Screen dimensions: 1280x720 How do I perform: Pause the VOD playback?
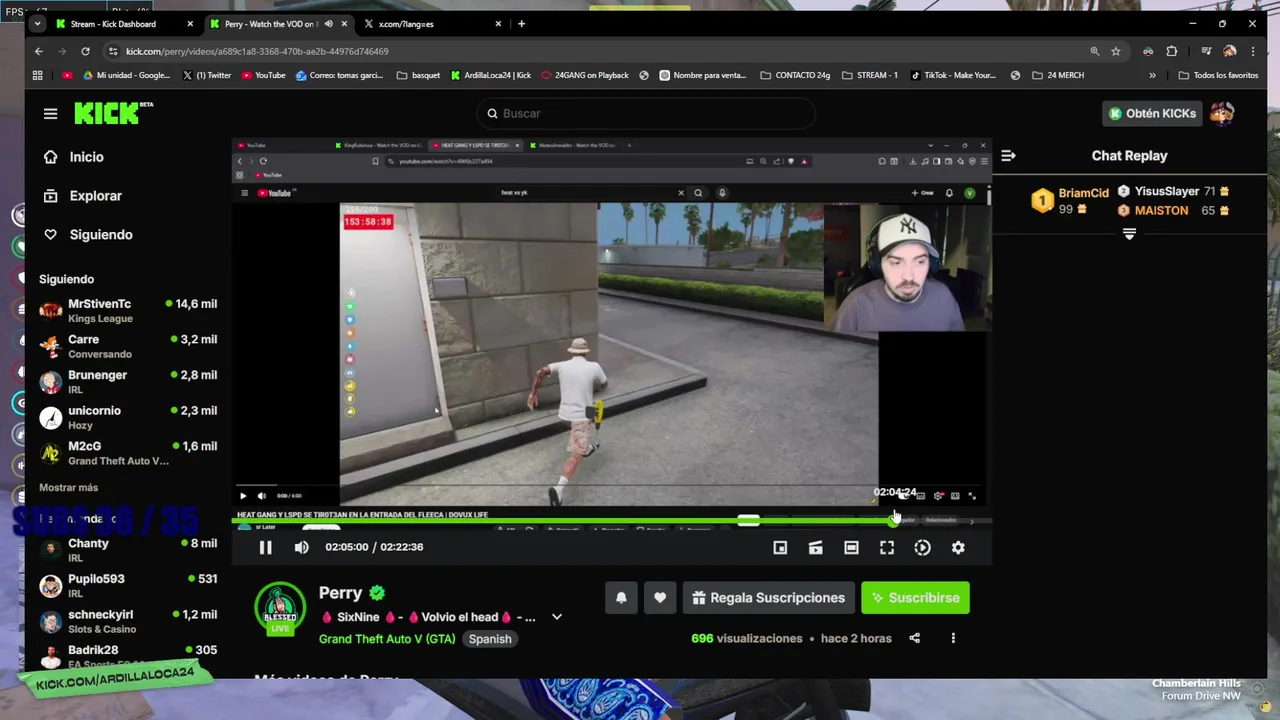265,547
